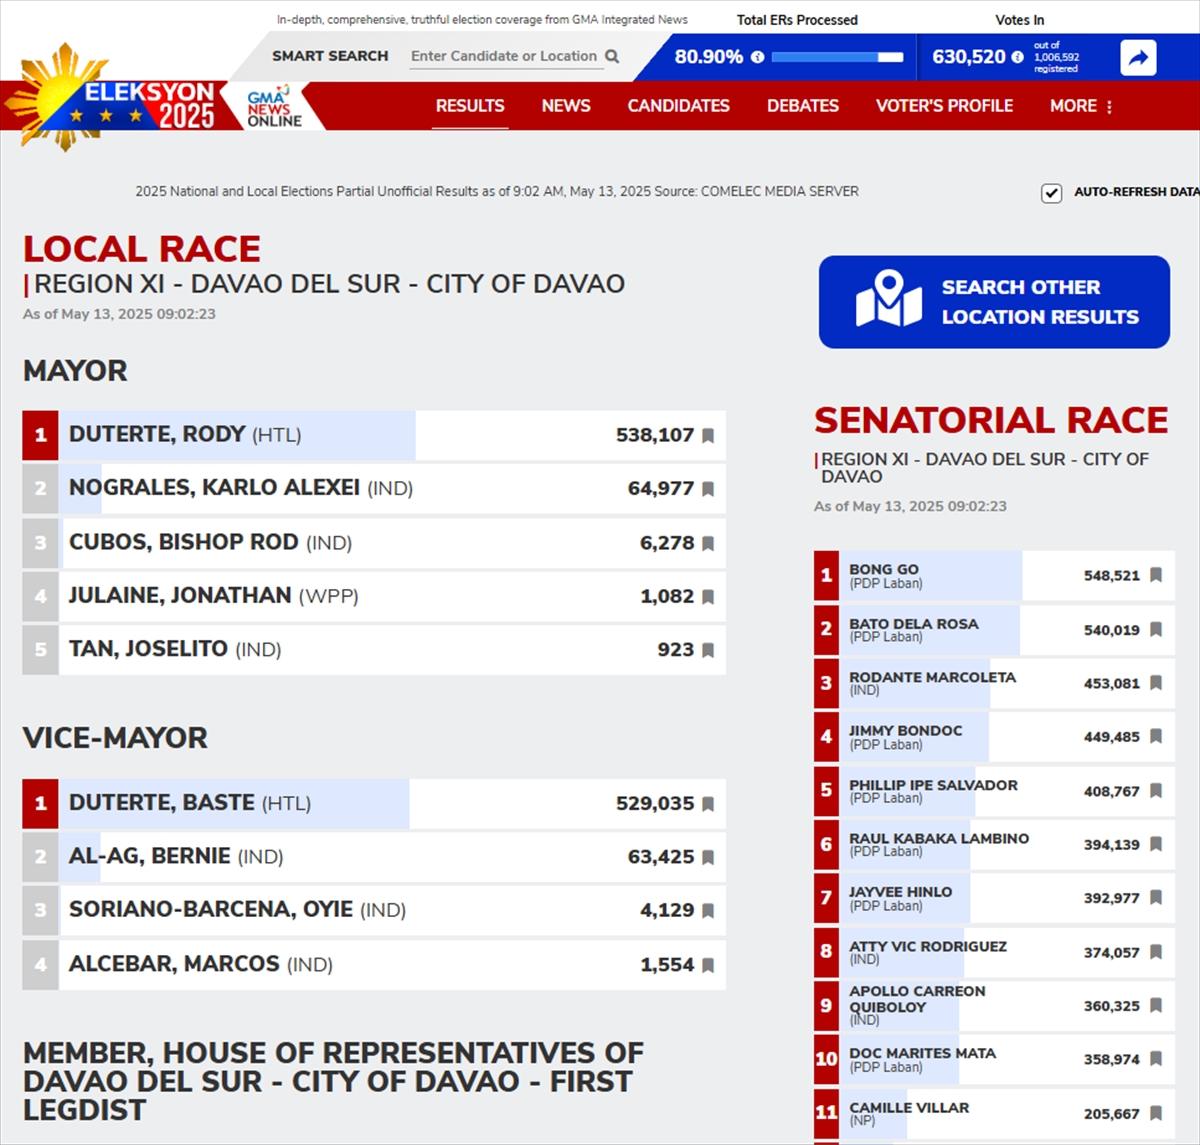Bookmark Al-Ag, Bernie vice-mayor result
Screen dimensions: 1200x1145
(x=708, y=857)
